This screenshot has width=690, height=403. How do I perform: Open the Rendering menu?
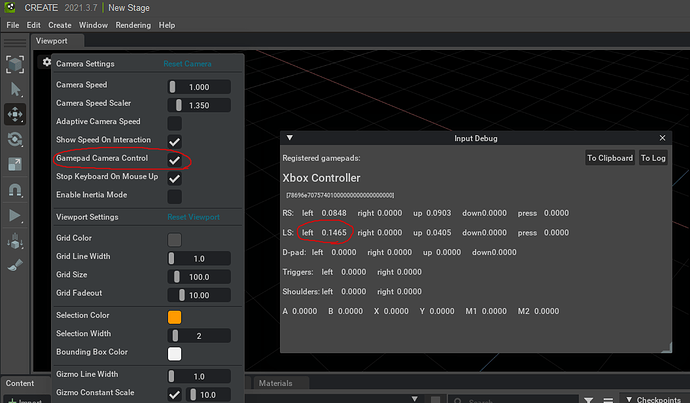133,25
